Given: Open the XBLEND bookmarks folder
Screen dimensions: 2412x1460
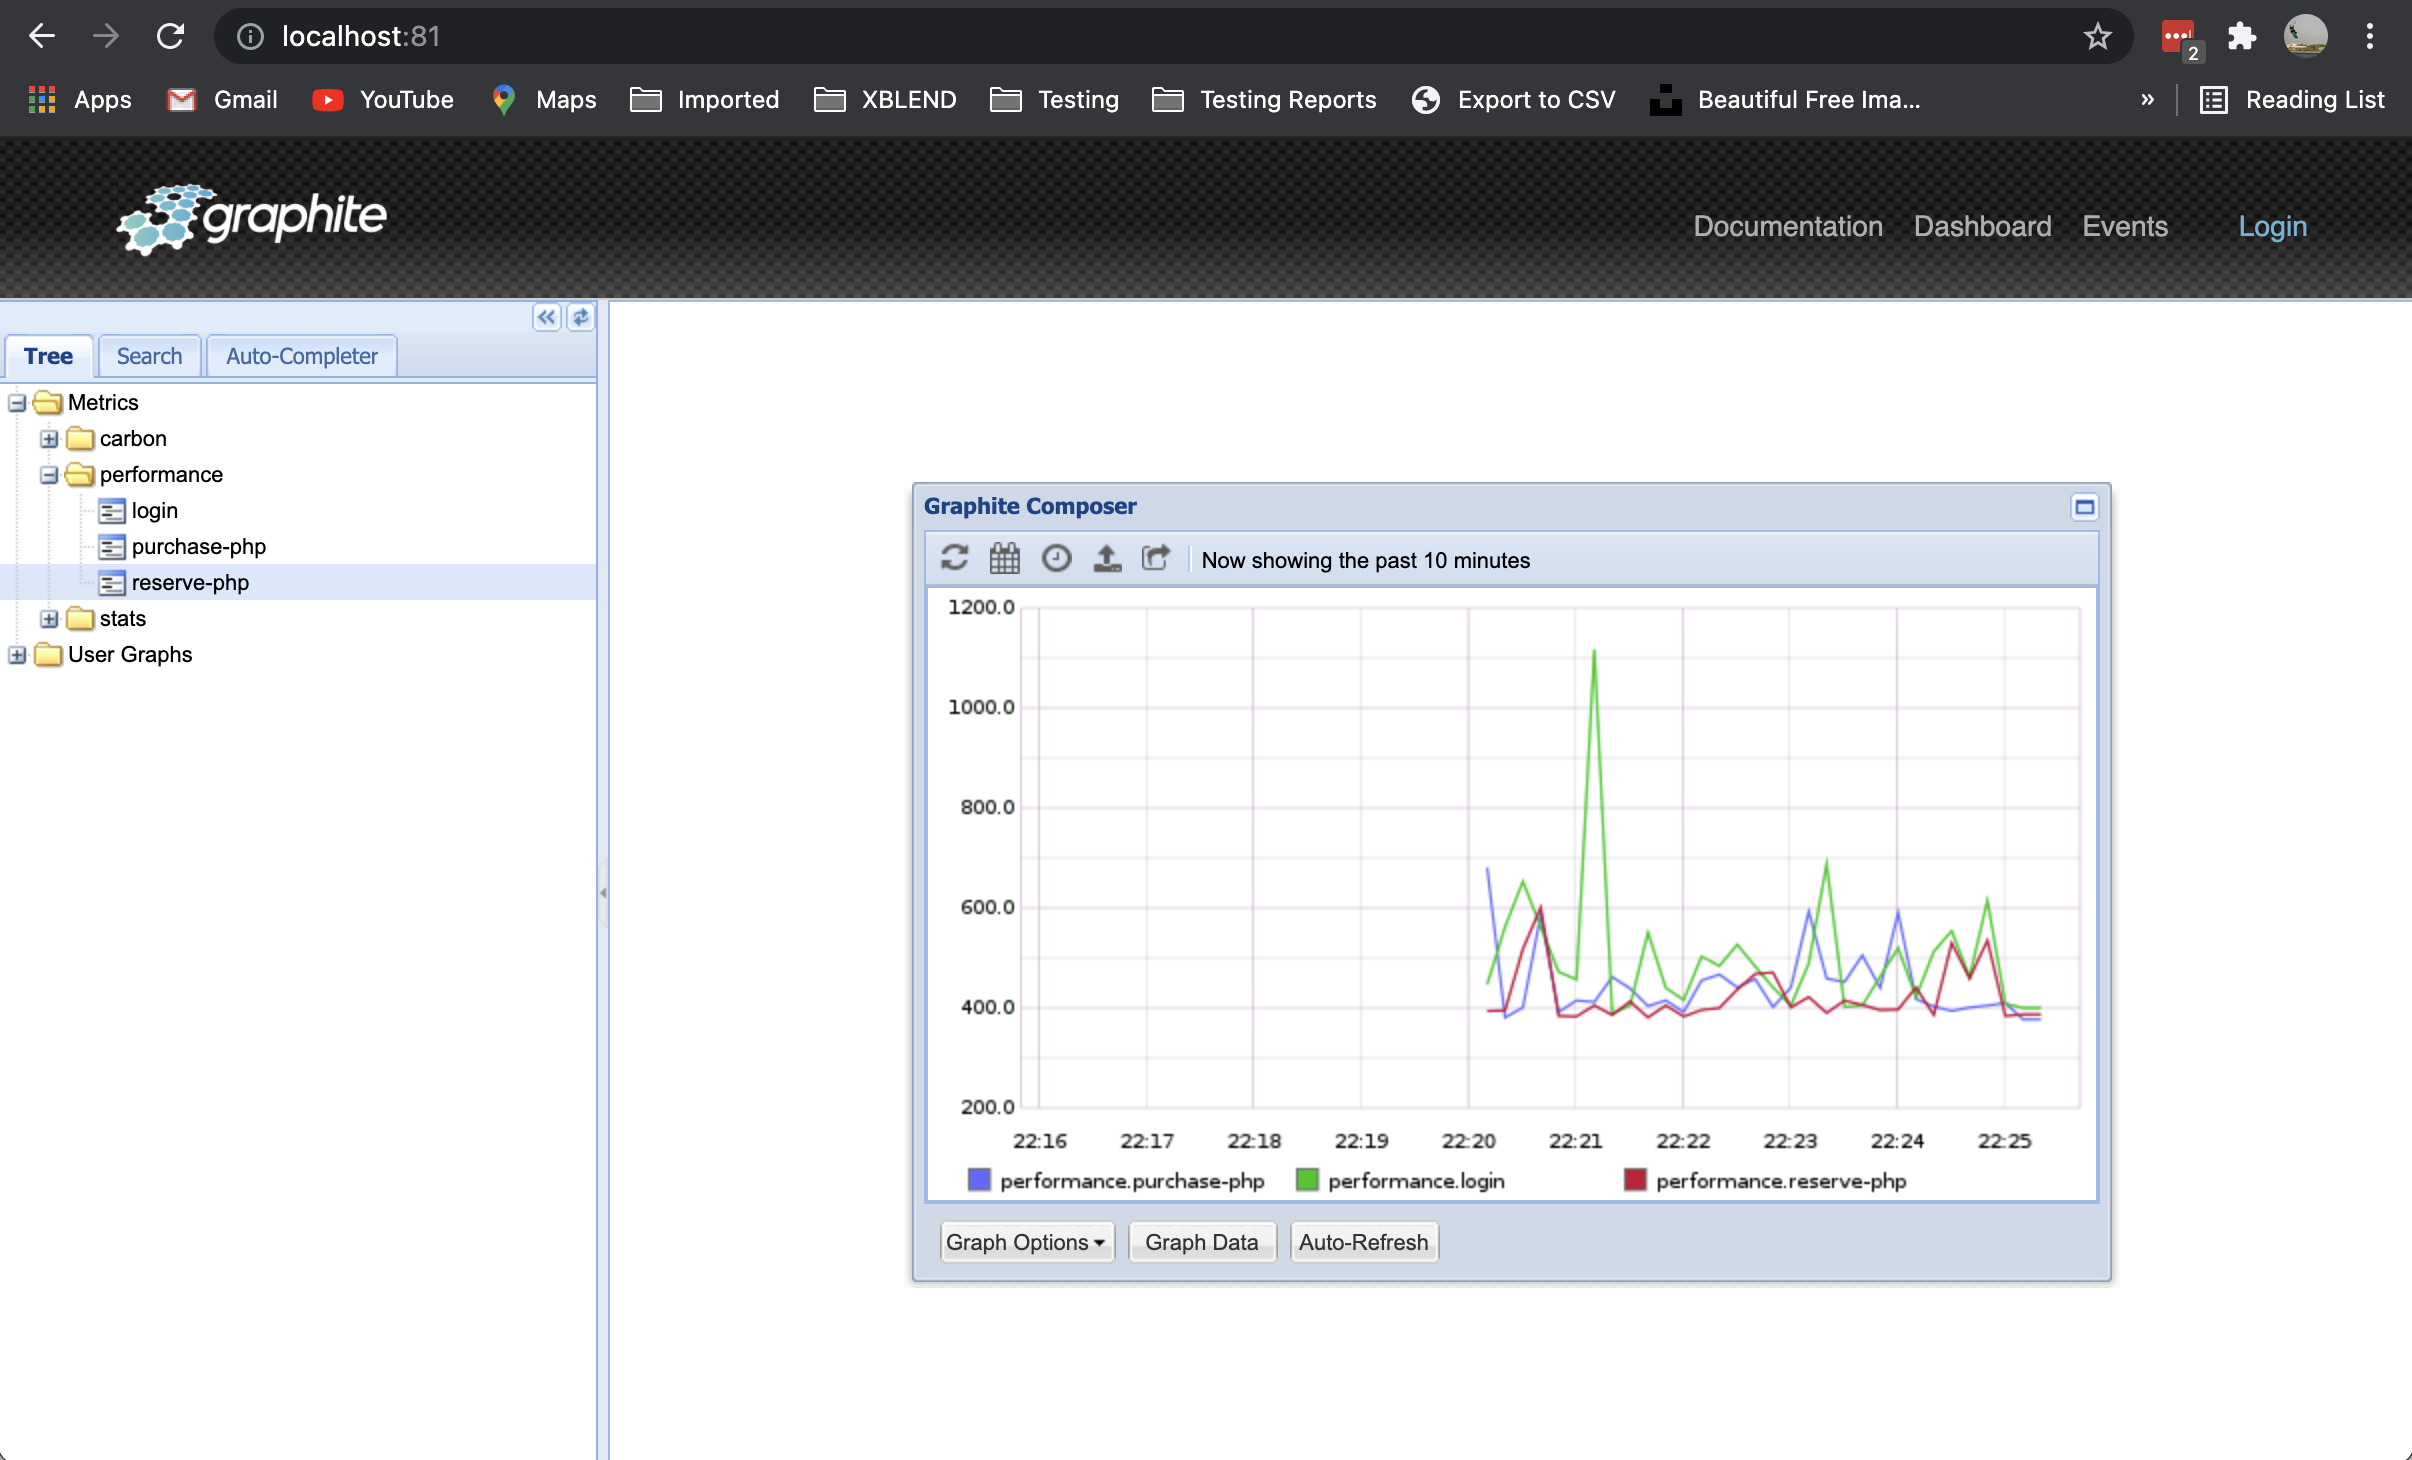Looking at the screenshot, I should pos(885,100).
